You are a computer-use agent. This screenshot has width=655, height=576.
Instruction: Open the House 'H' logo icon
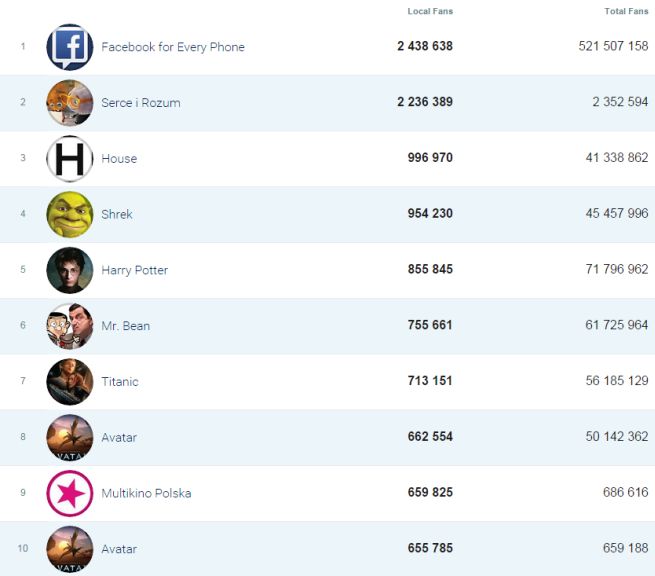tap(69, 159)
